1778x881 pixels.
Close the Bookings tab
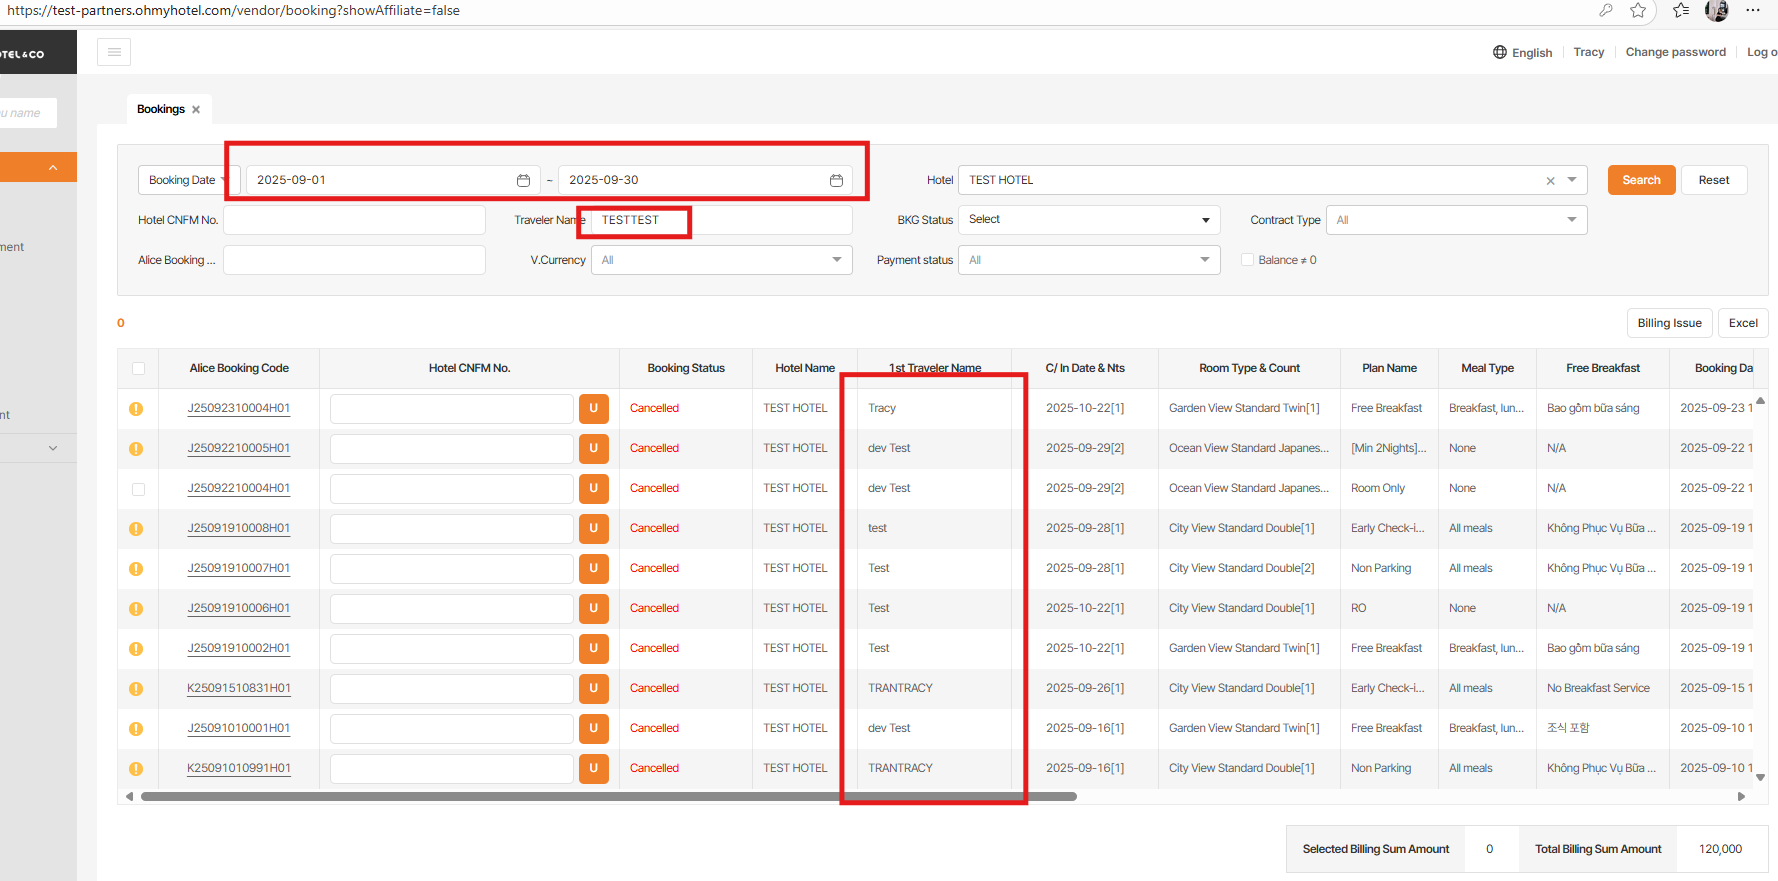[196, 110]
